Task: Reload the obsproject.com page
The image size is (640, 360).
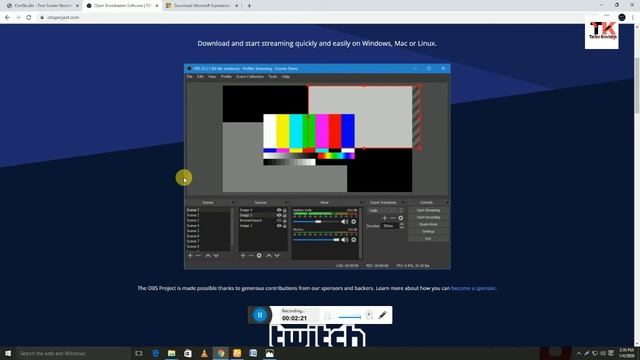Action: (x=29, y=18)
